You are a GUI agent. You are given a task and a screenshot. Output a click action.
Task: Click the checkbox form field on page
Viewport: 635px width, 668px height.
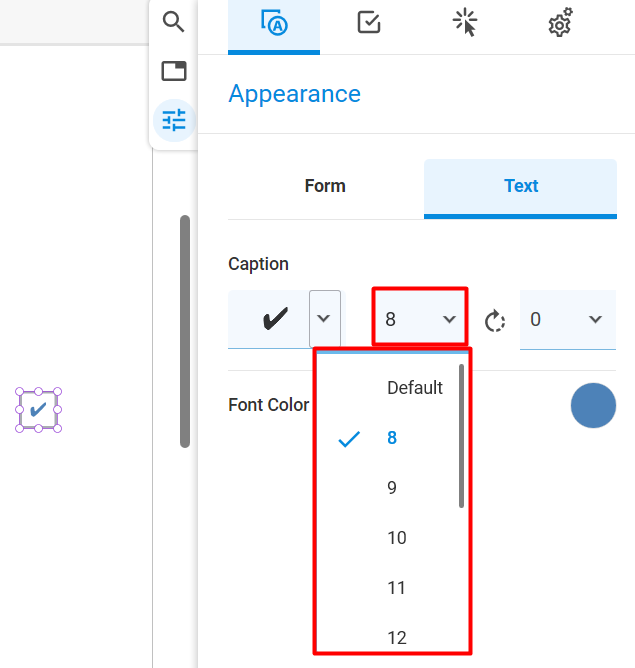[38, 410]
